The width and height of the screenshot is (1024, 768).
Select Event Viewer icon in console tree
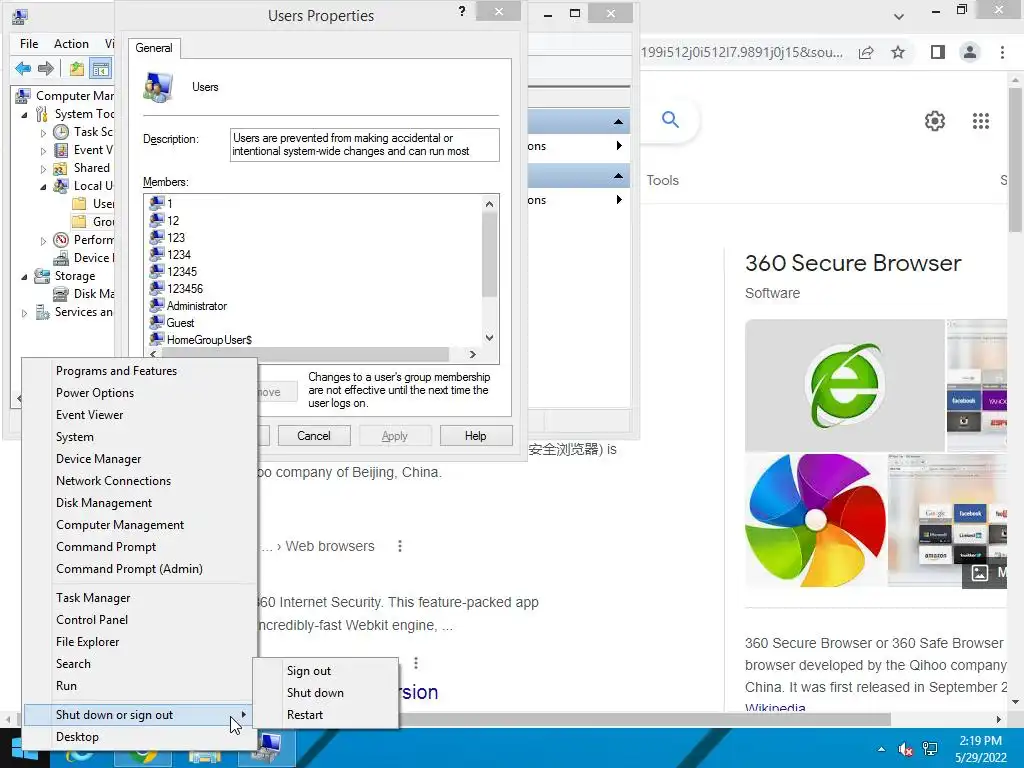tap(61, 150)
